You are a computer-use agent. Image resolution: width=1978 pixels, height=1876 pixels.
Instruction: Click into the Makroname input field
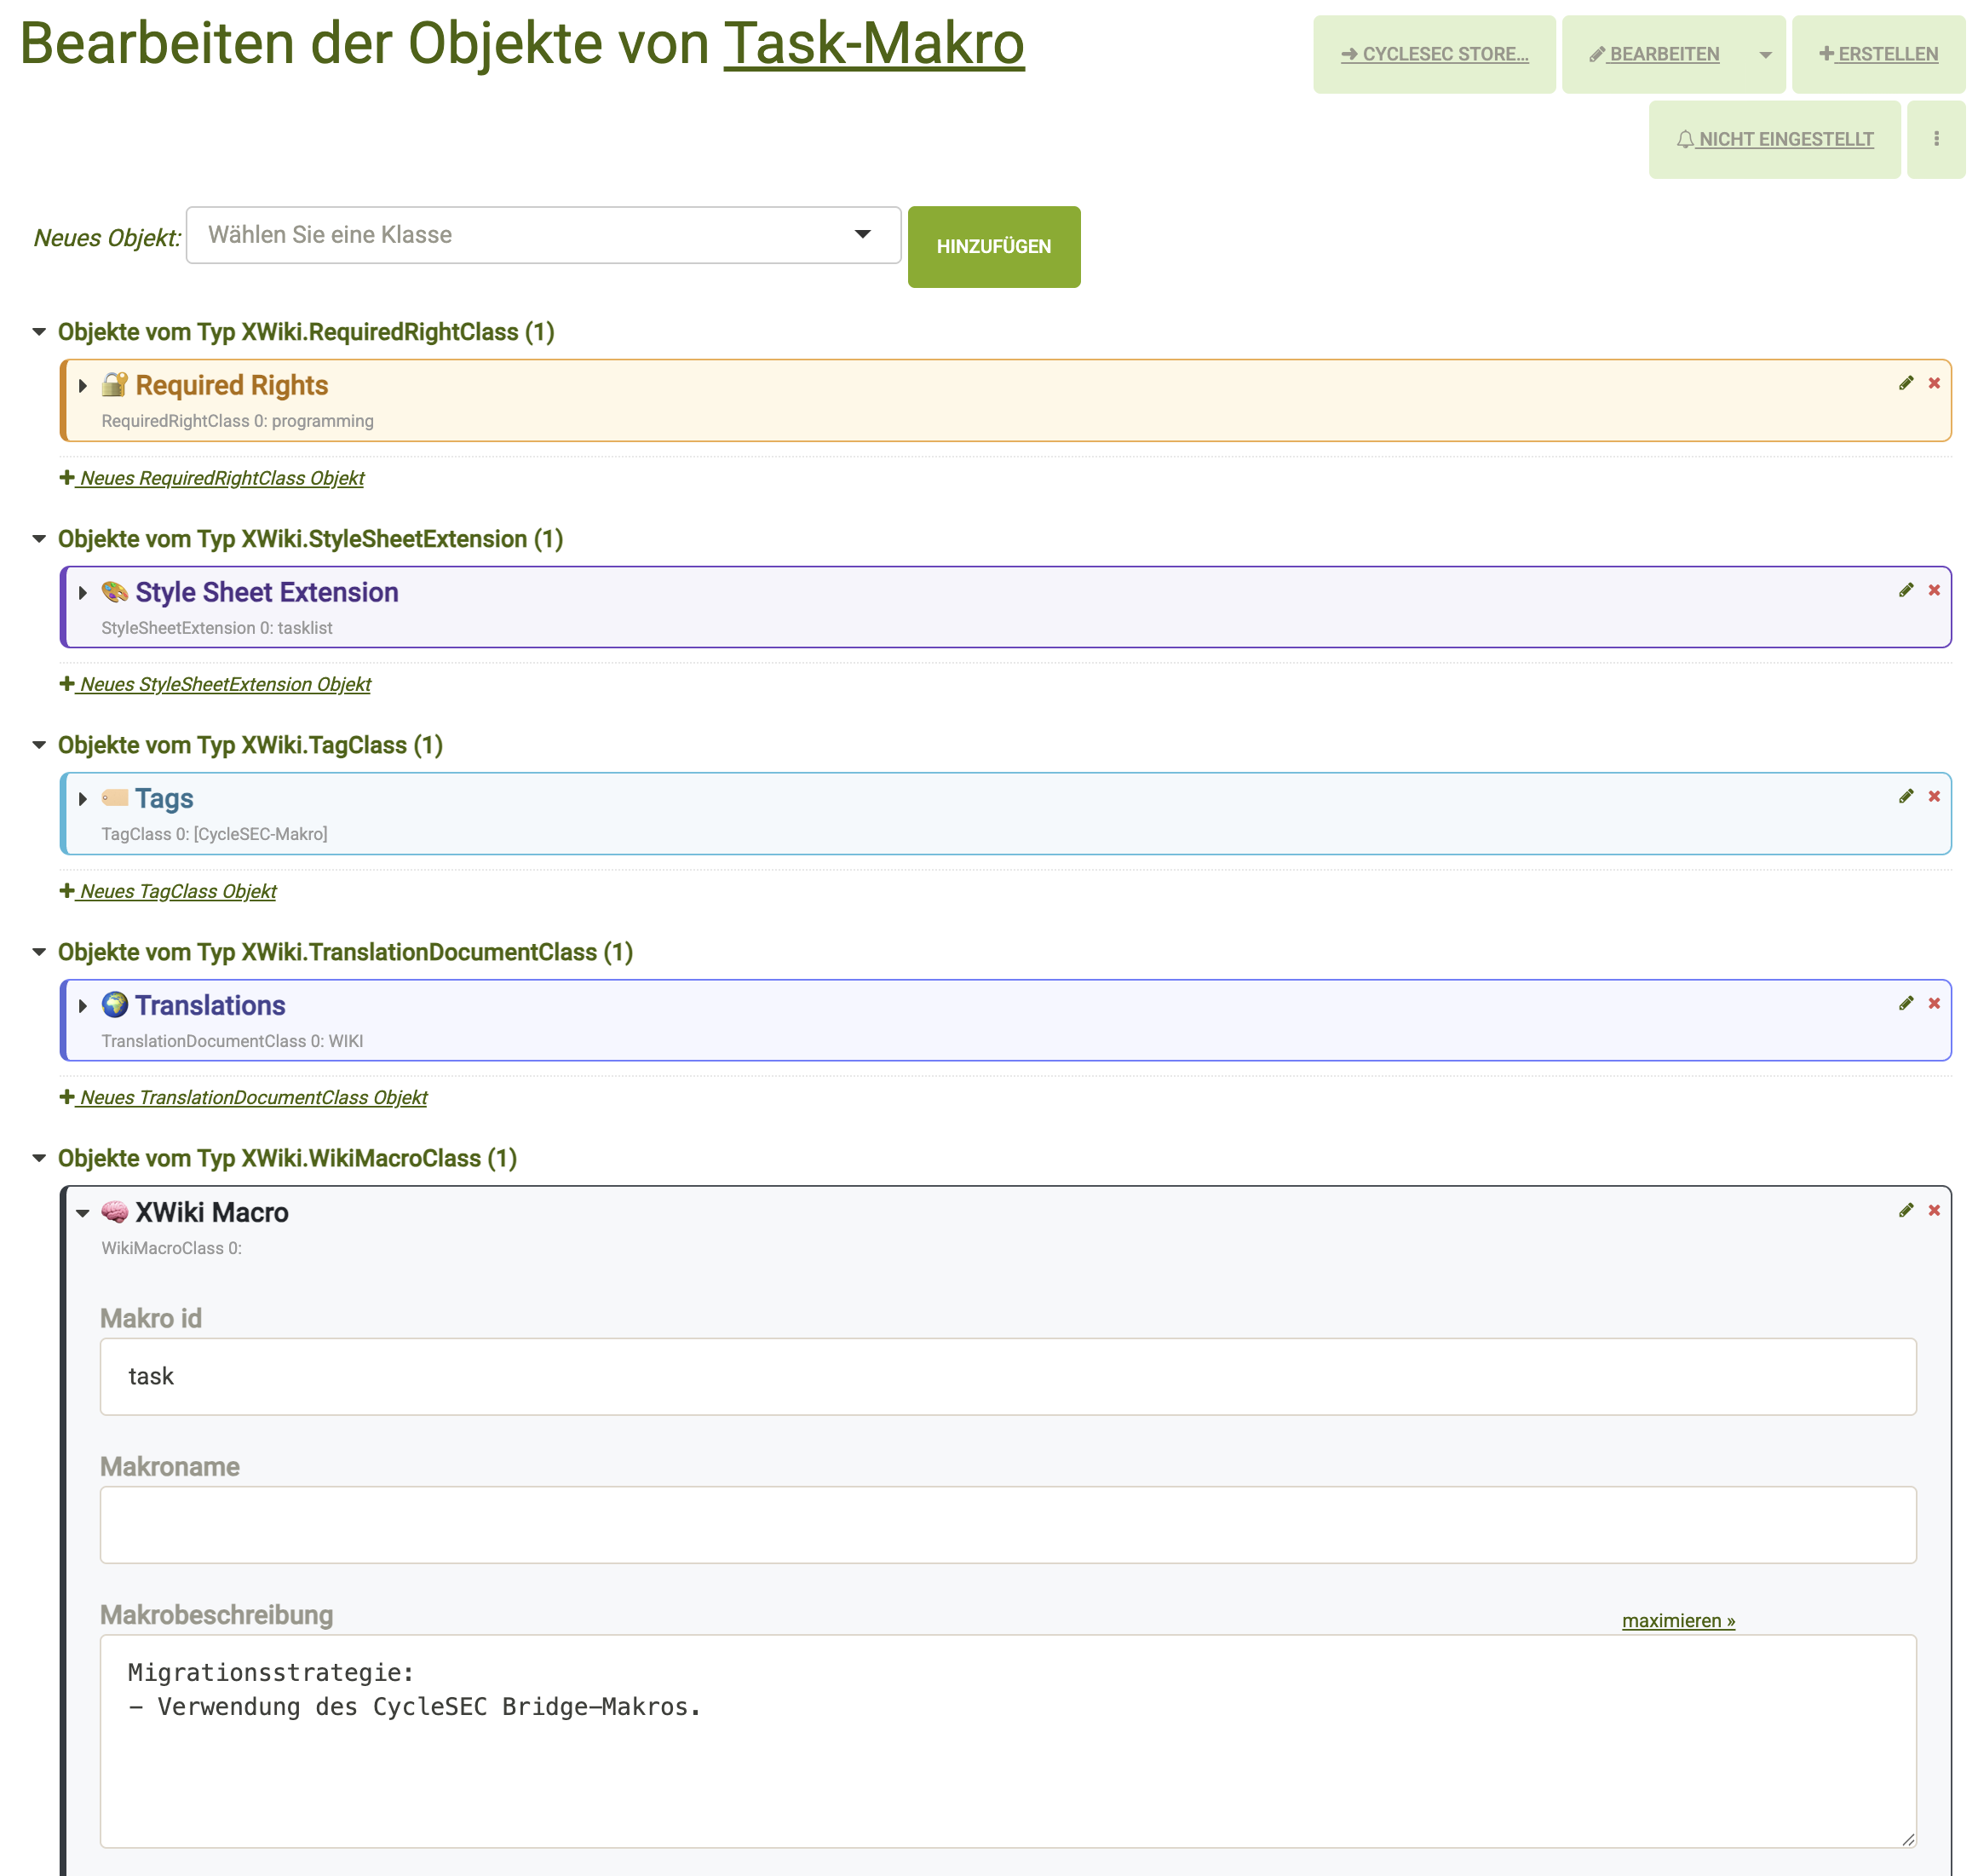[1007, 1524]
